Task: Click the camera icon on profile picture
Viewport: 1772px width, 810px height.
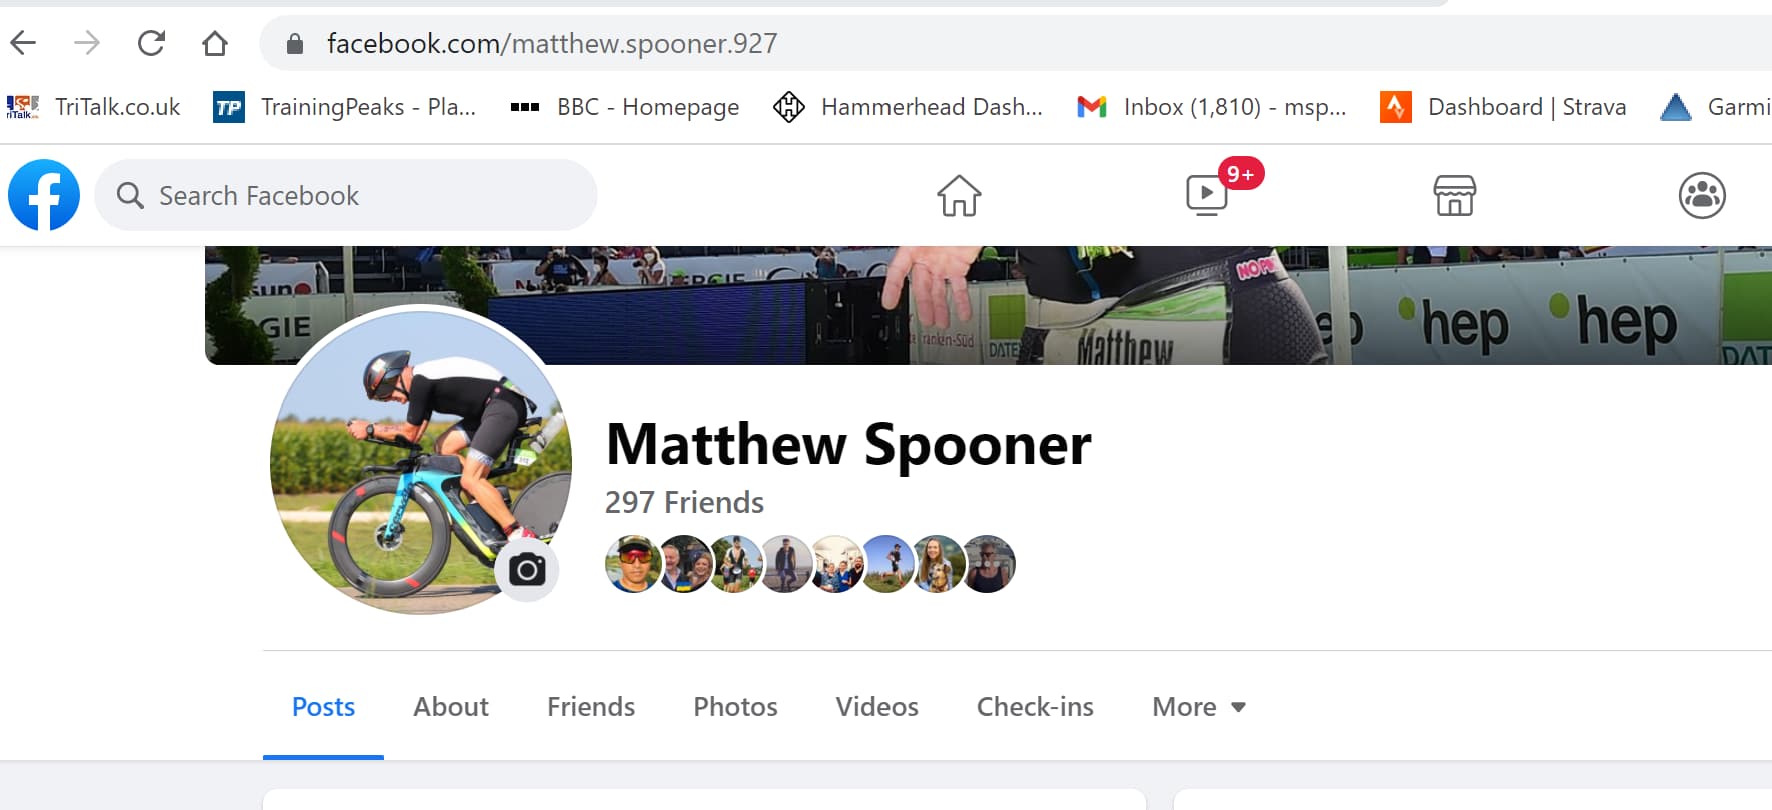Action: (527, 570)
